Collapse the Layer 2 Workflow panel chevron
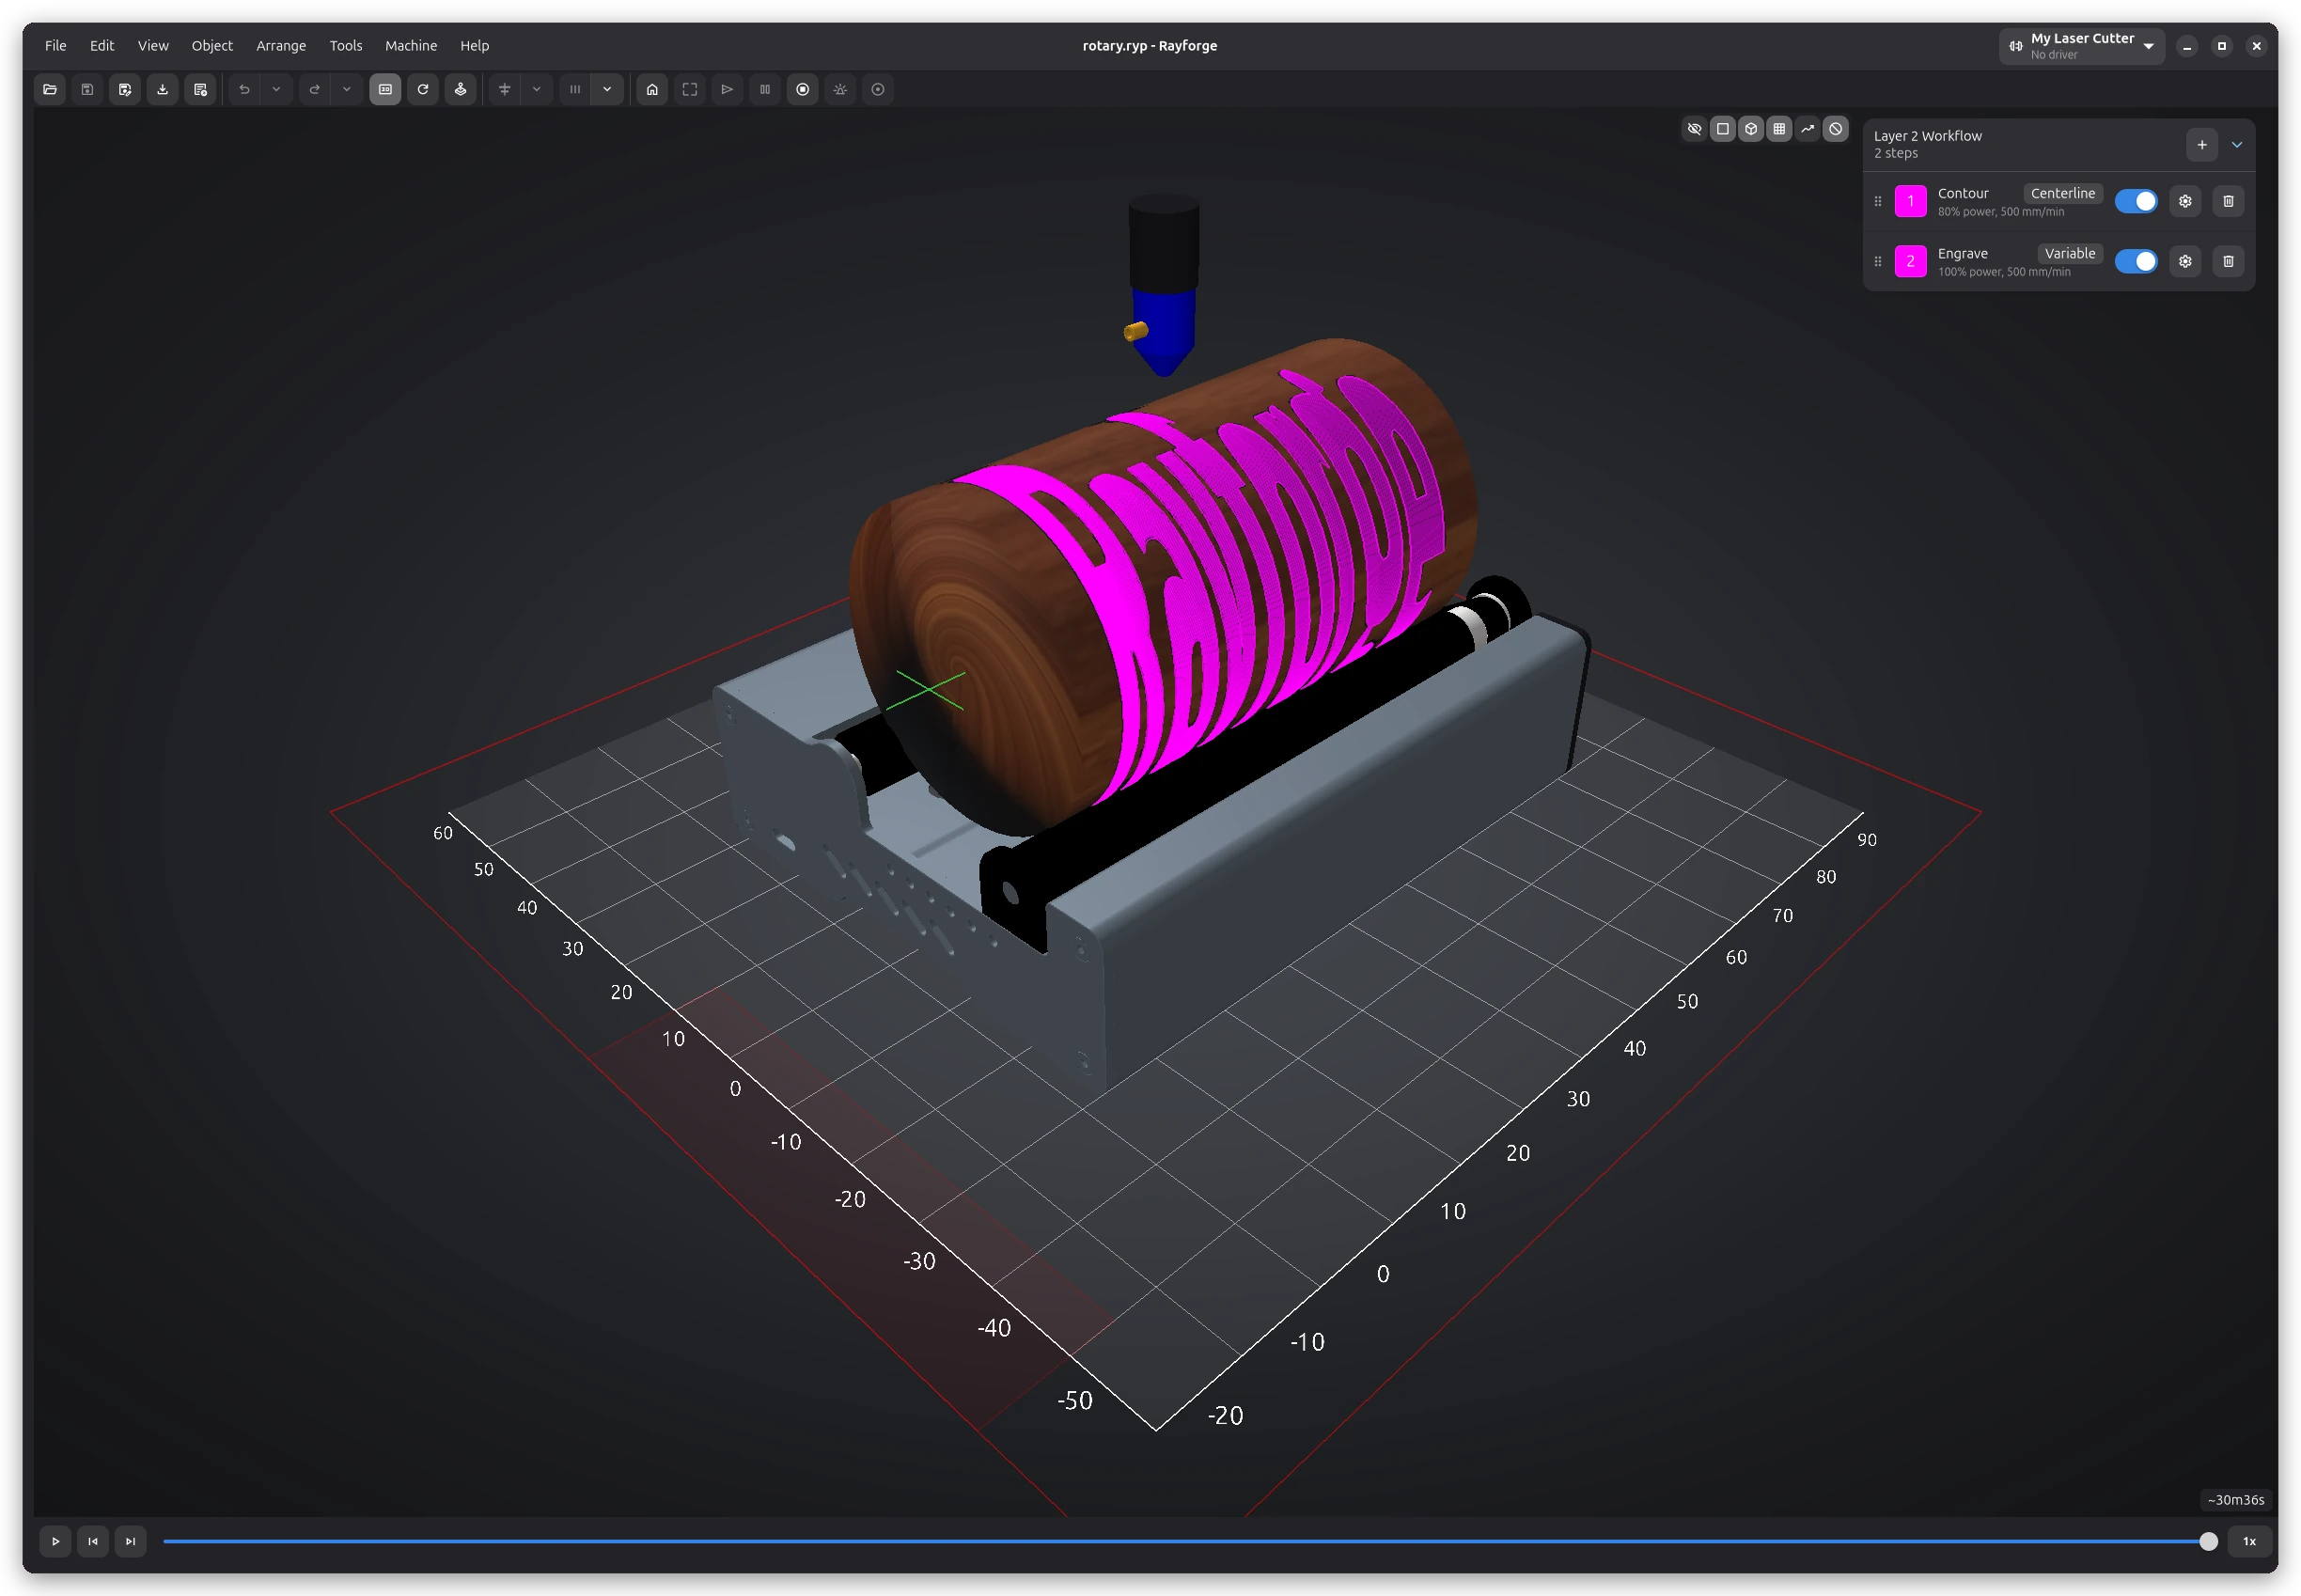2301x1596 pixels. (x=2237, y=144)
